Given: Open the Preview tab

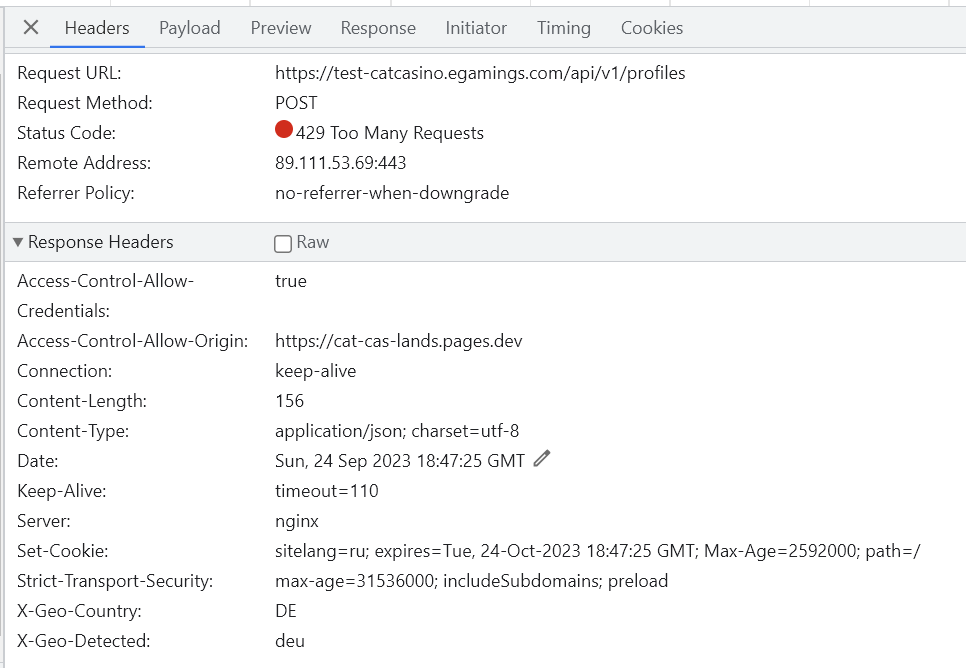Looking at the screenshot, I should (280, 28).
